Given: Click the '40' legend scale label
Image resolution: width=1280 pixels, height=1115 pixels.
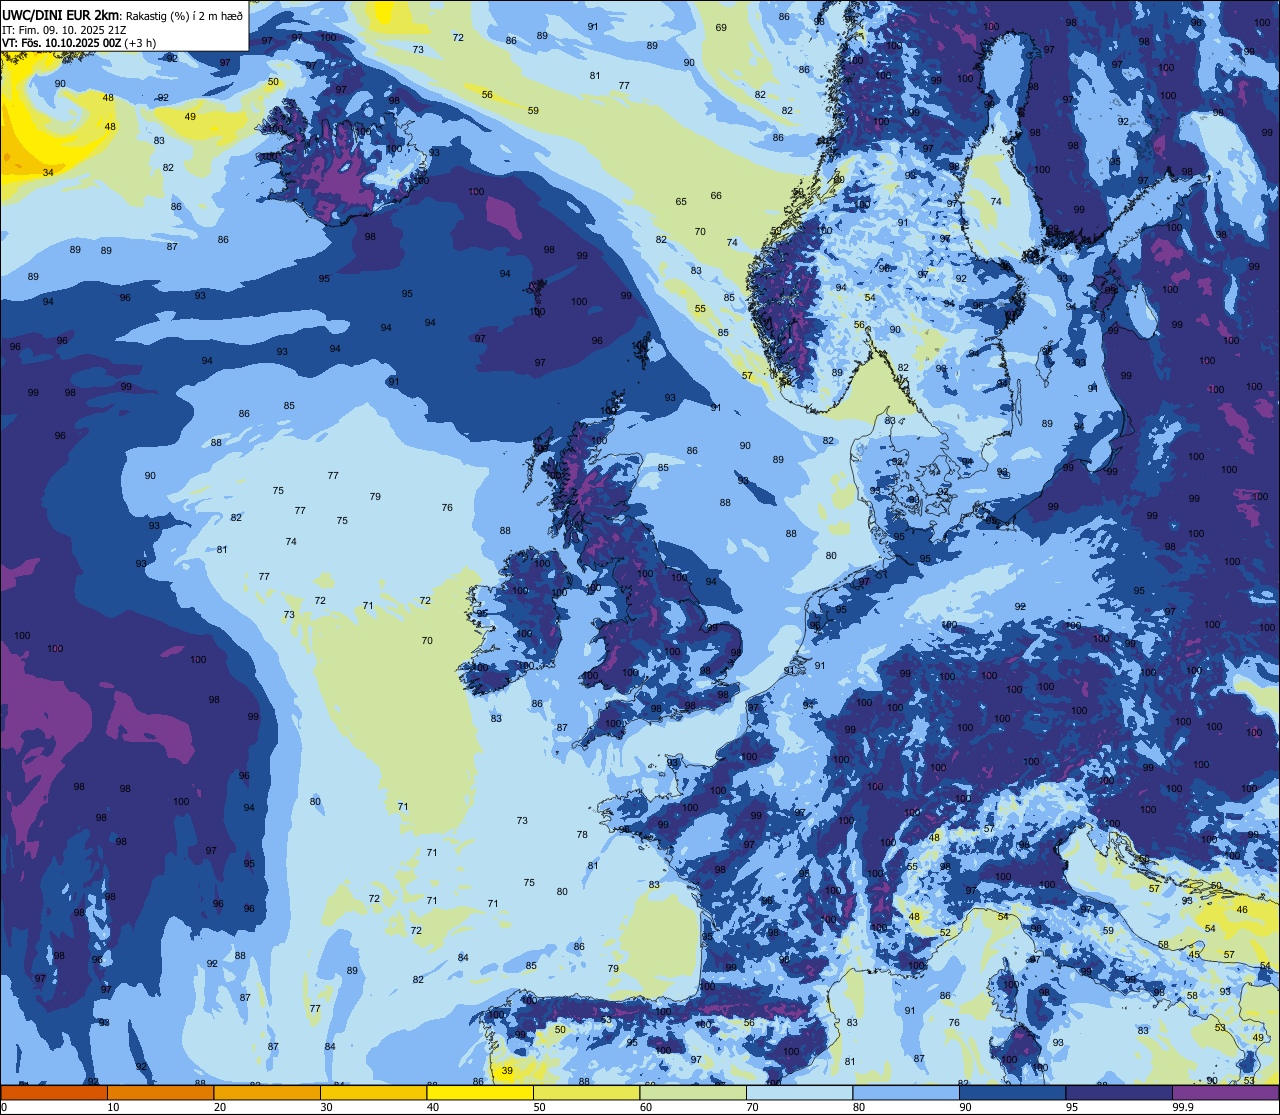Looking at the screenshot, I should pos(433,1107).
